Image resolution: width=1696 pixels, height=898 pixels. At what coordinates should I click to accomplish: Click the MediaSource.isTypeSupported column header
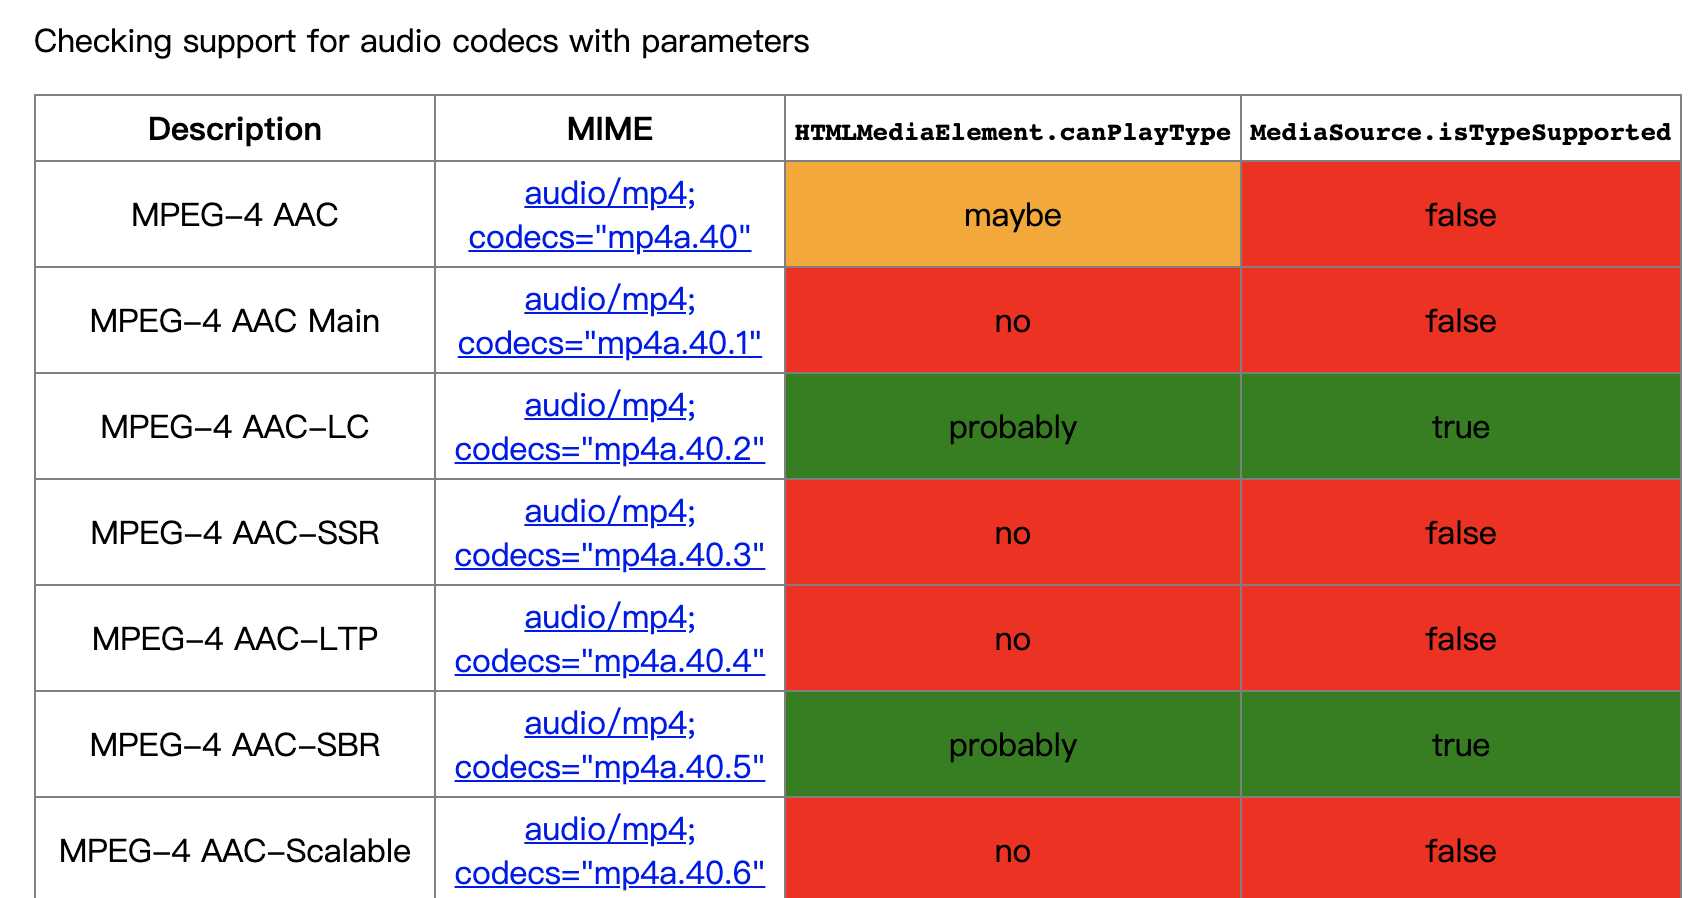(1460, 128)
